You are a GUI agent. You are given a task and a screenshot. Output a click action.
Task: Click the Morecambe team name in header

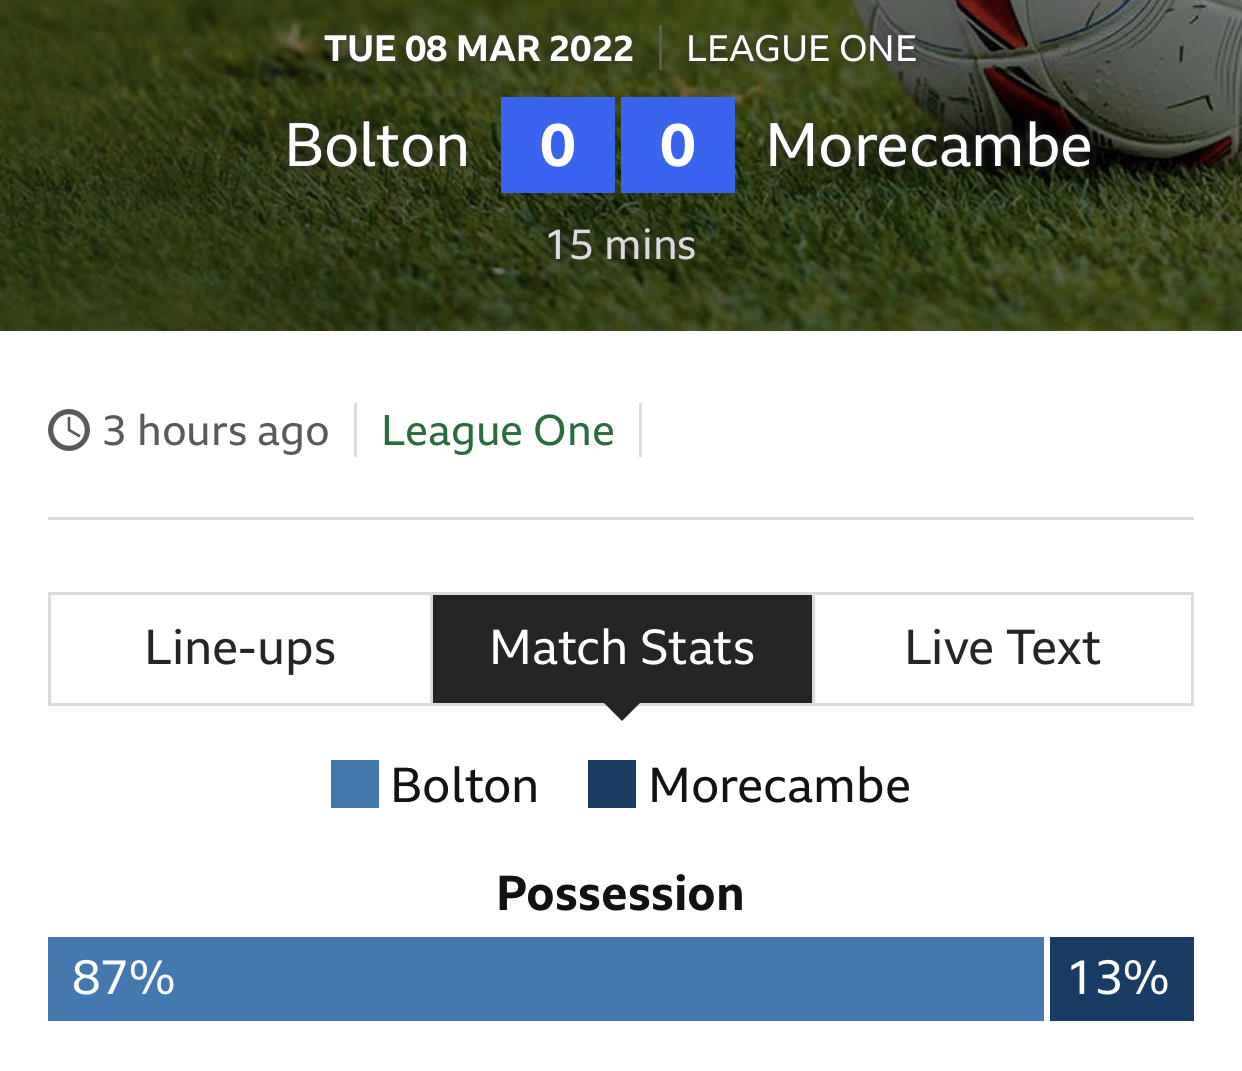pos(929,146)
